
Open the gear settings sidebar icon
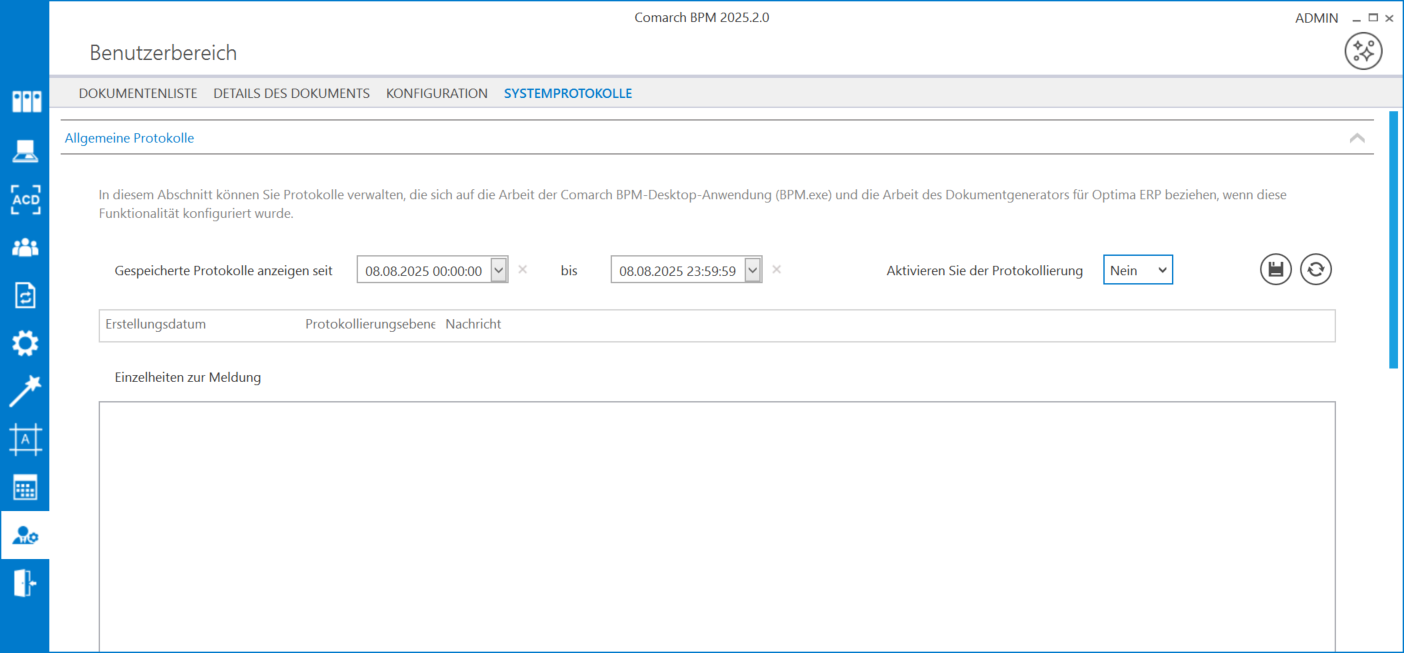pos(25,343)
